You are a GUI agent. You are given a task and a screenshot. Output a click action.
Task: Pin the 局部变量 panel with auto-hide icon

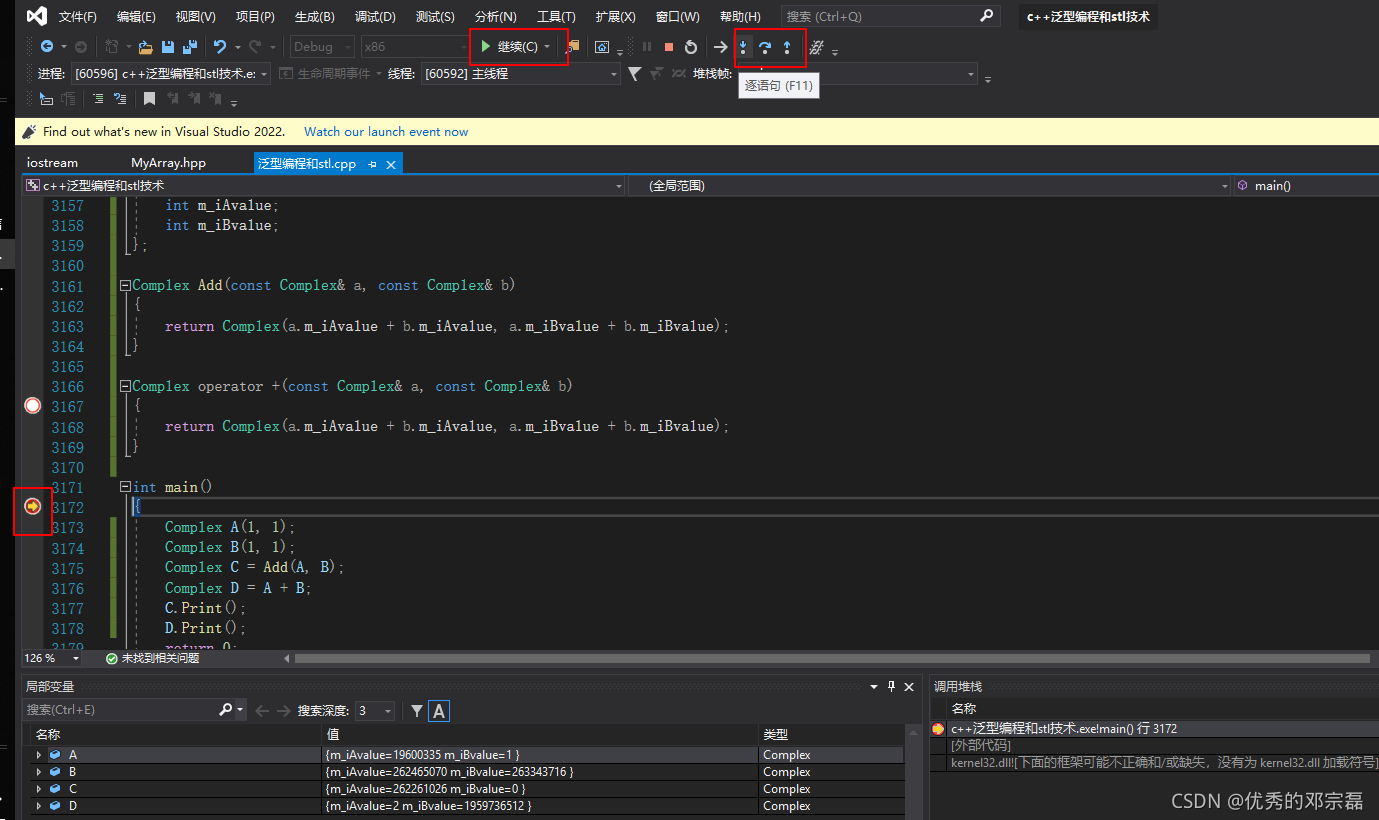click(x=891, y=687)
